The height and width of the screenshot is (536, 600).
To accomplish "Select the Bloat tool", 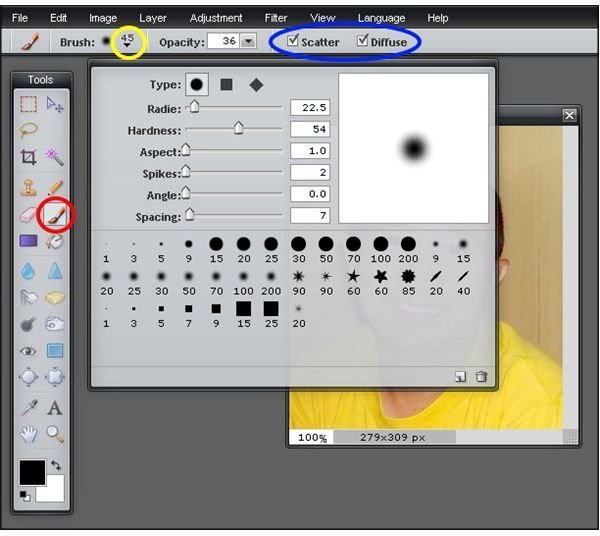I will pos(29,377).
